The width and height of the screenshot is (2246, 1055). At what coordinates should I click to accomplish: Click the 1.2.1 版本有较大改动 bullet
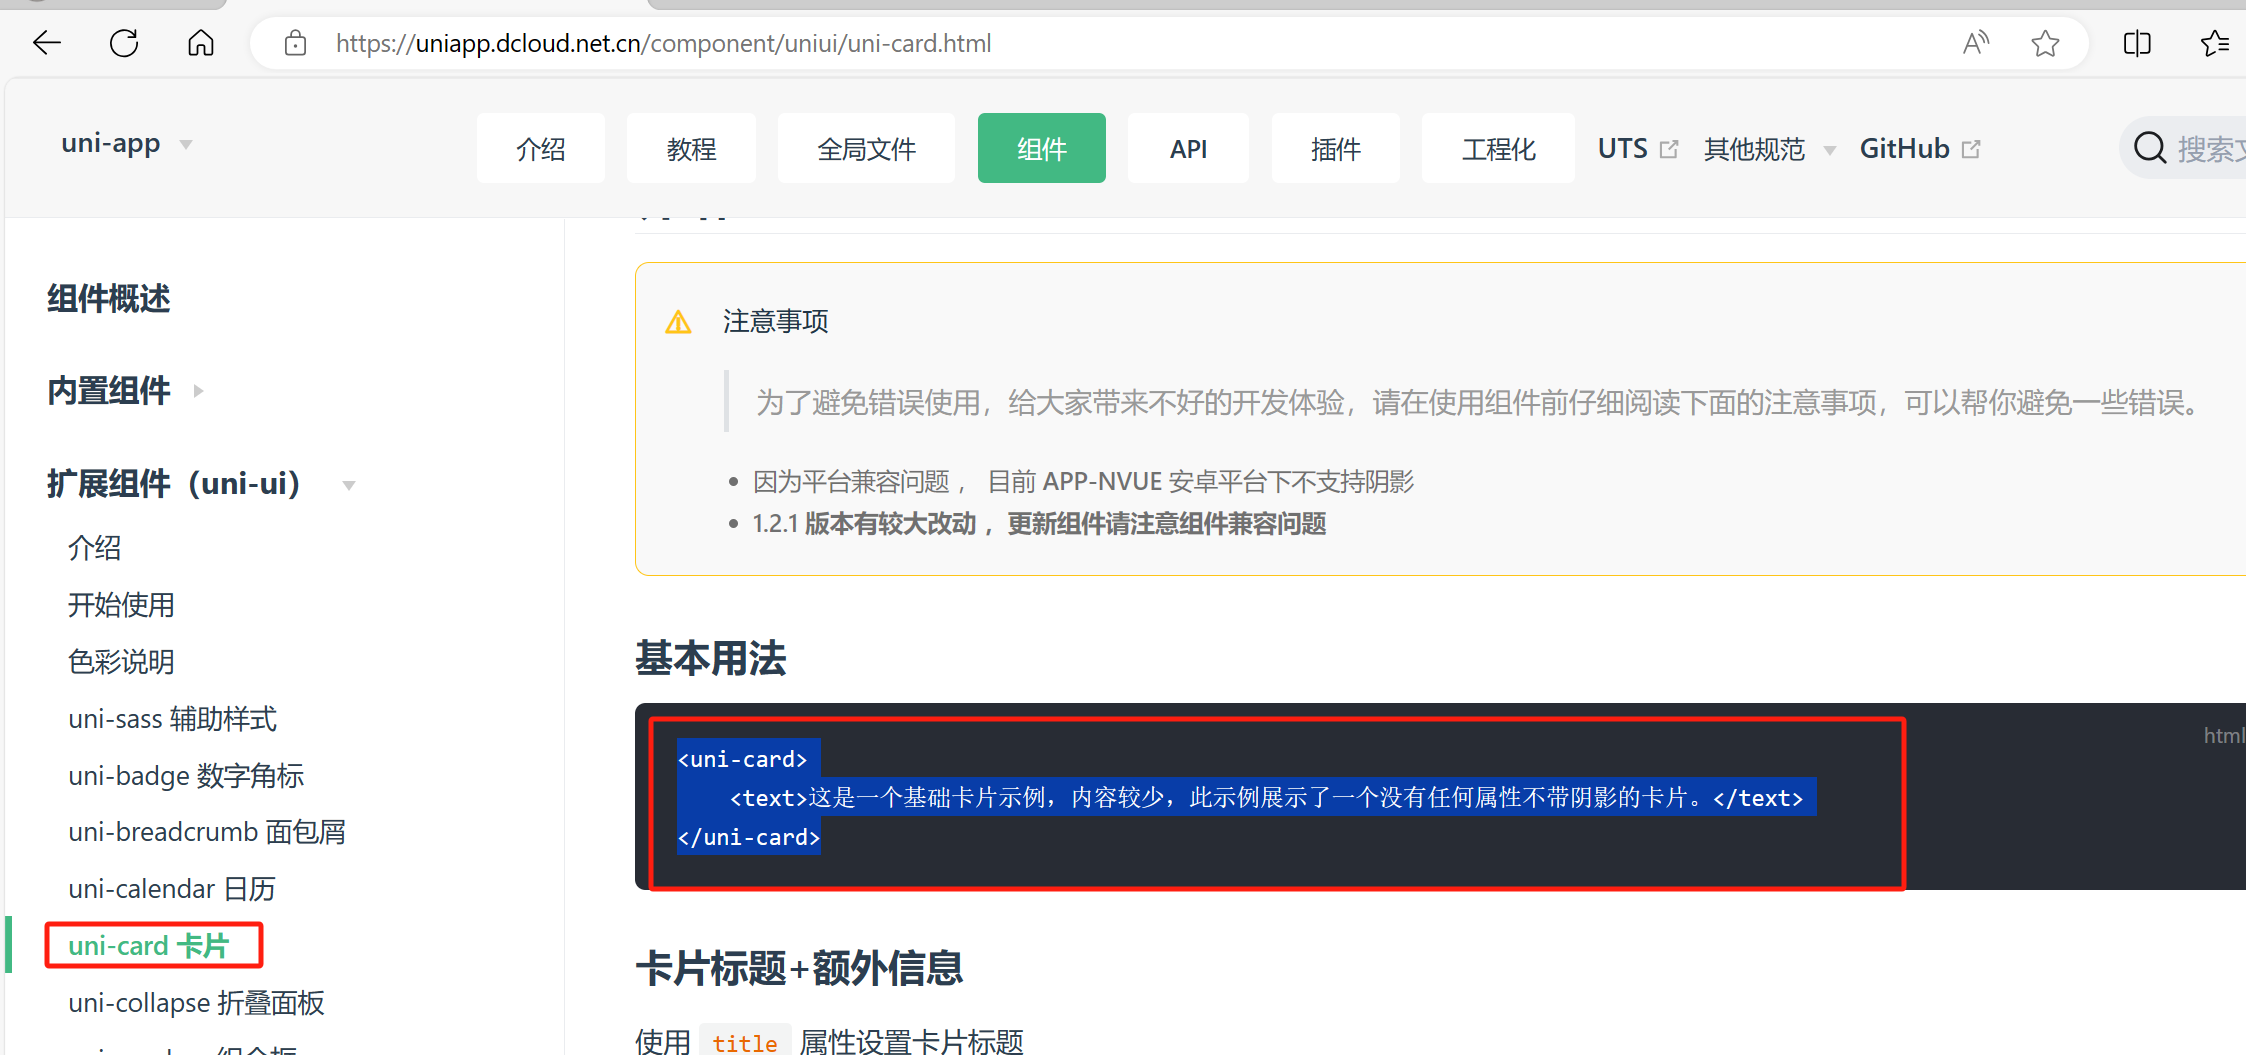tap(1039, 524)
